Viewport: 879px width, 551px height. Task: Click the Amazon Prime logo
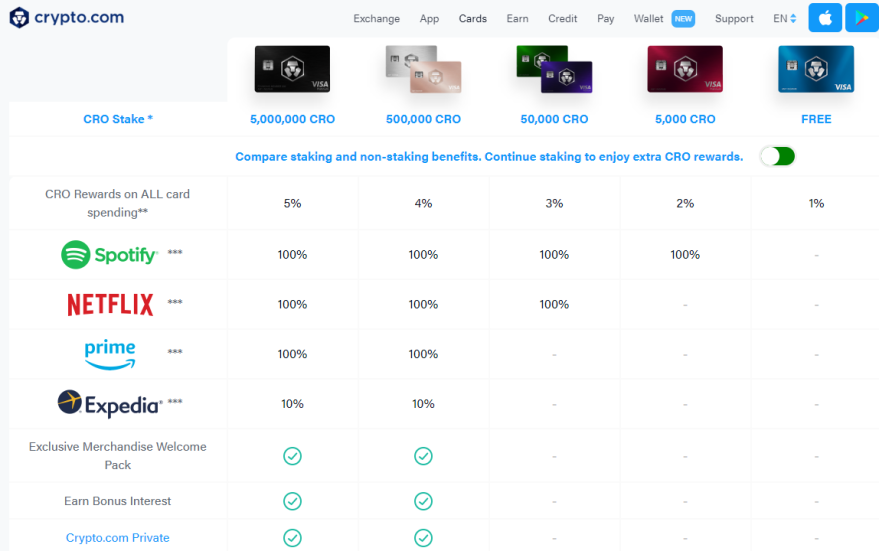[110, 354]
